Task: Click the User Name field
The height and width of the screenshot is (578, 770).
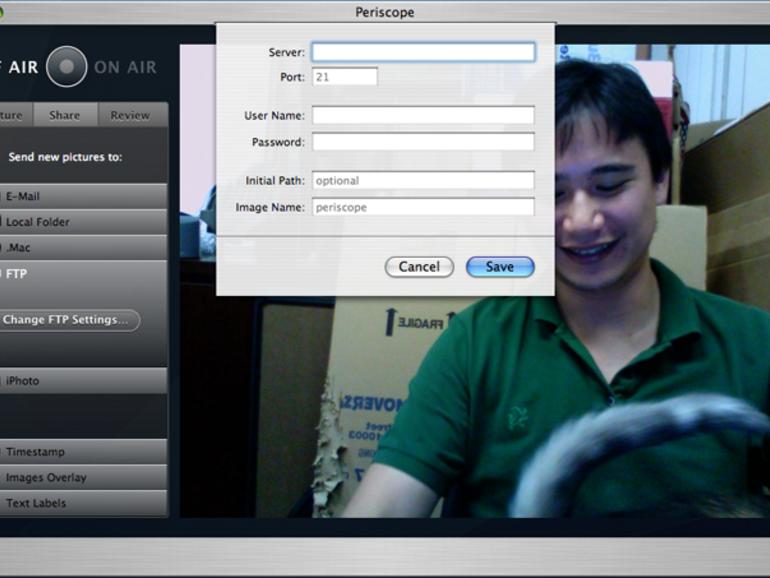Action: click(x=423, y=115)
